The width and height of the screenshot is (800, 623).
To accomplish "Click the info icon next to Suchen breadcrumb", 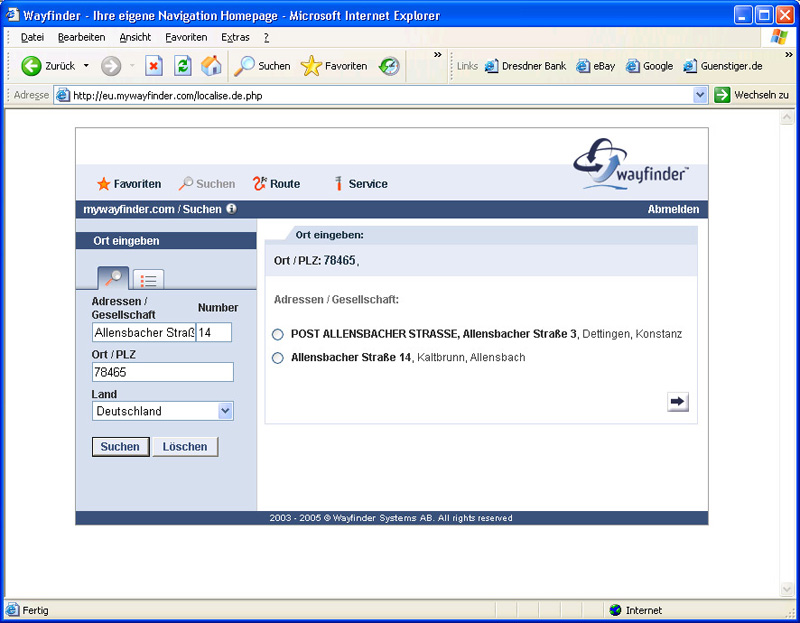I will point(231,209).
